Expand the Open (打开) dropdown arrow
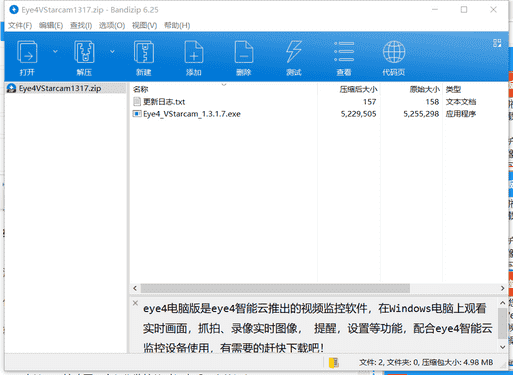This screenshot has height=375, width=513. tap(55, 51)
